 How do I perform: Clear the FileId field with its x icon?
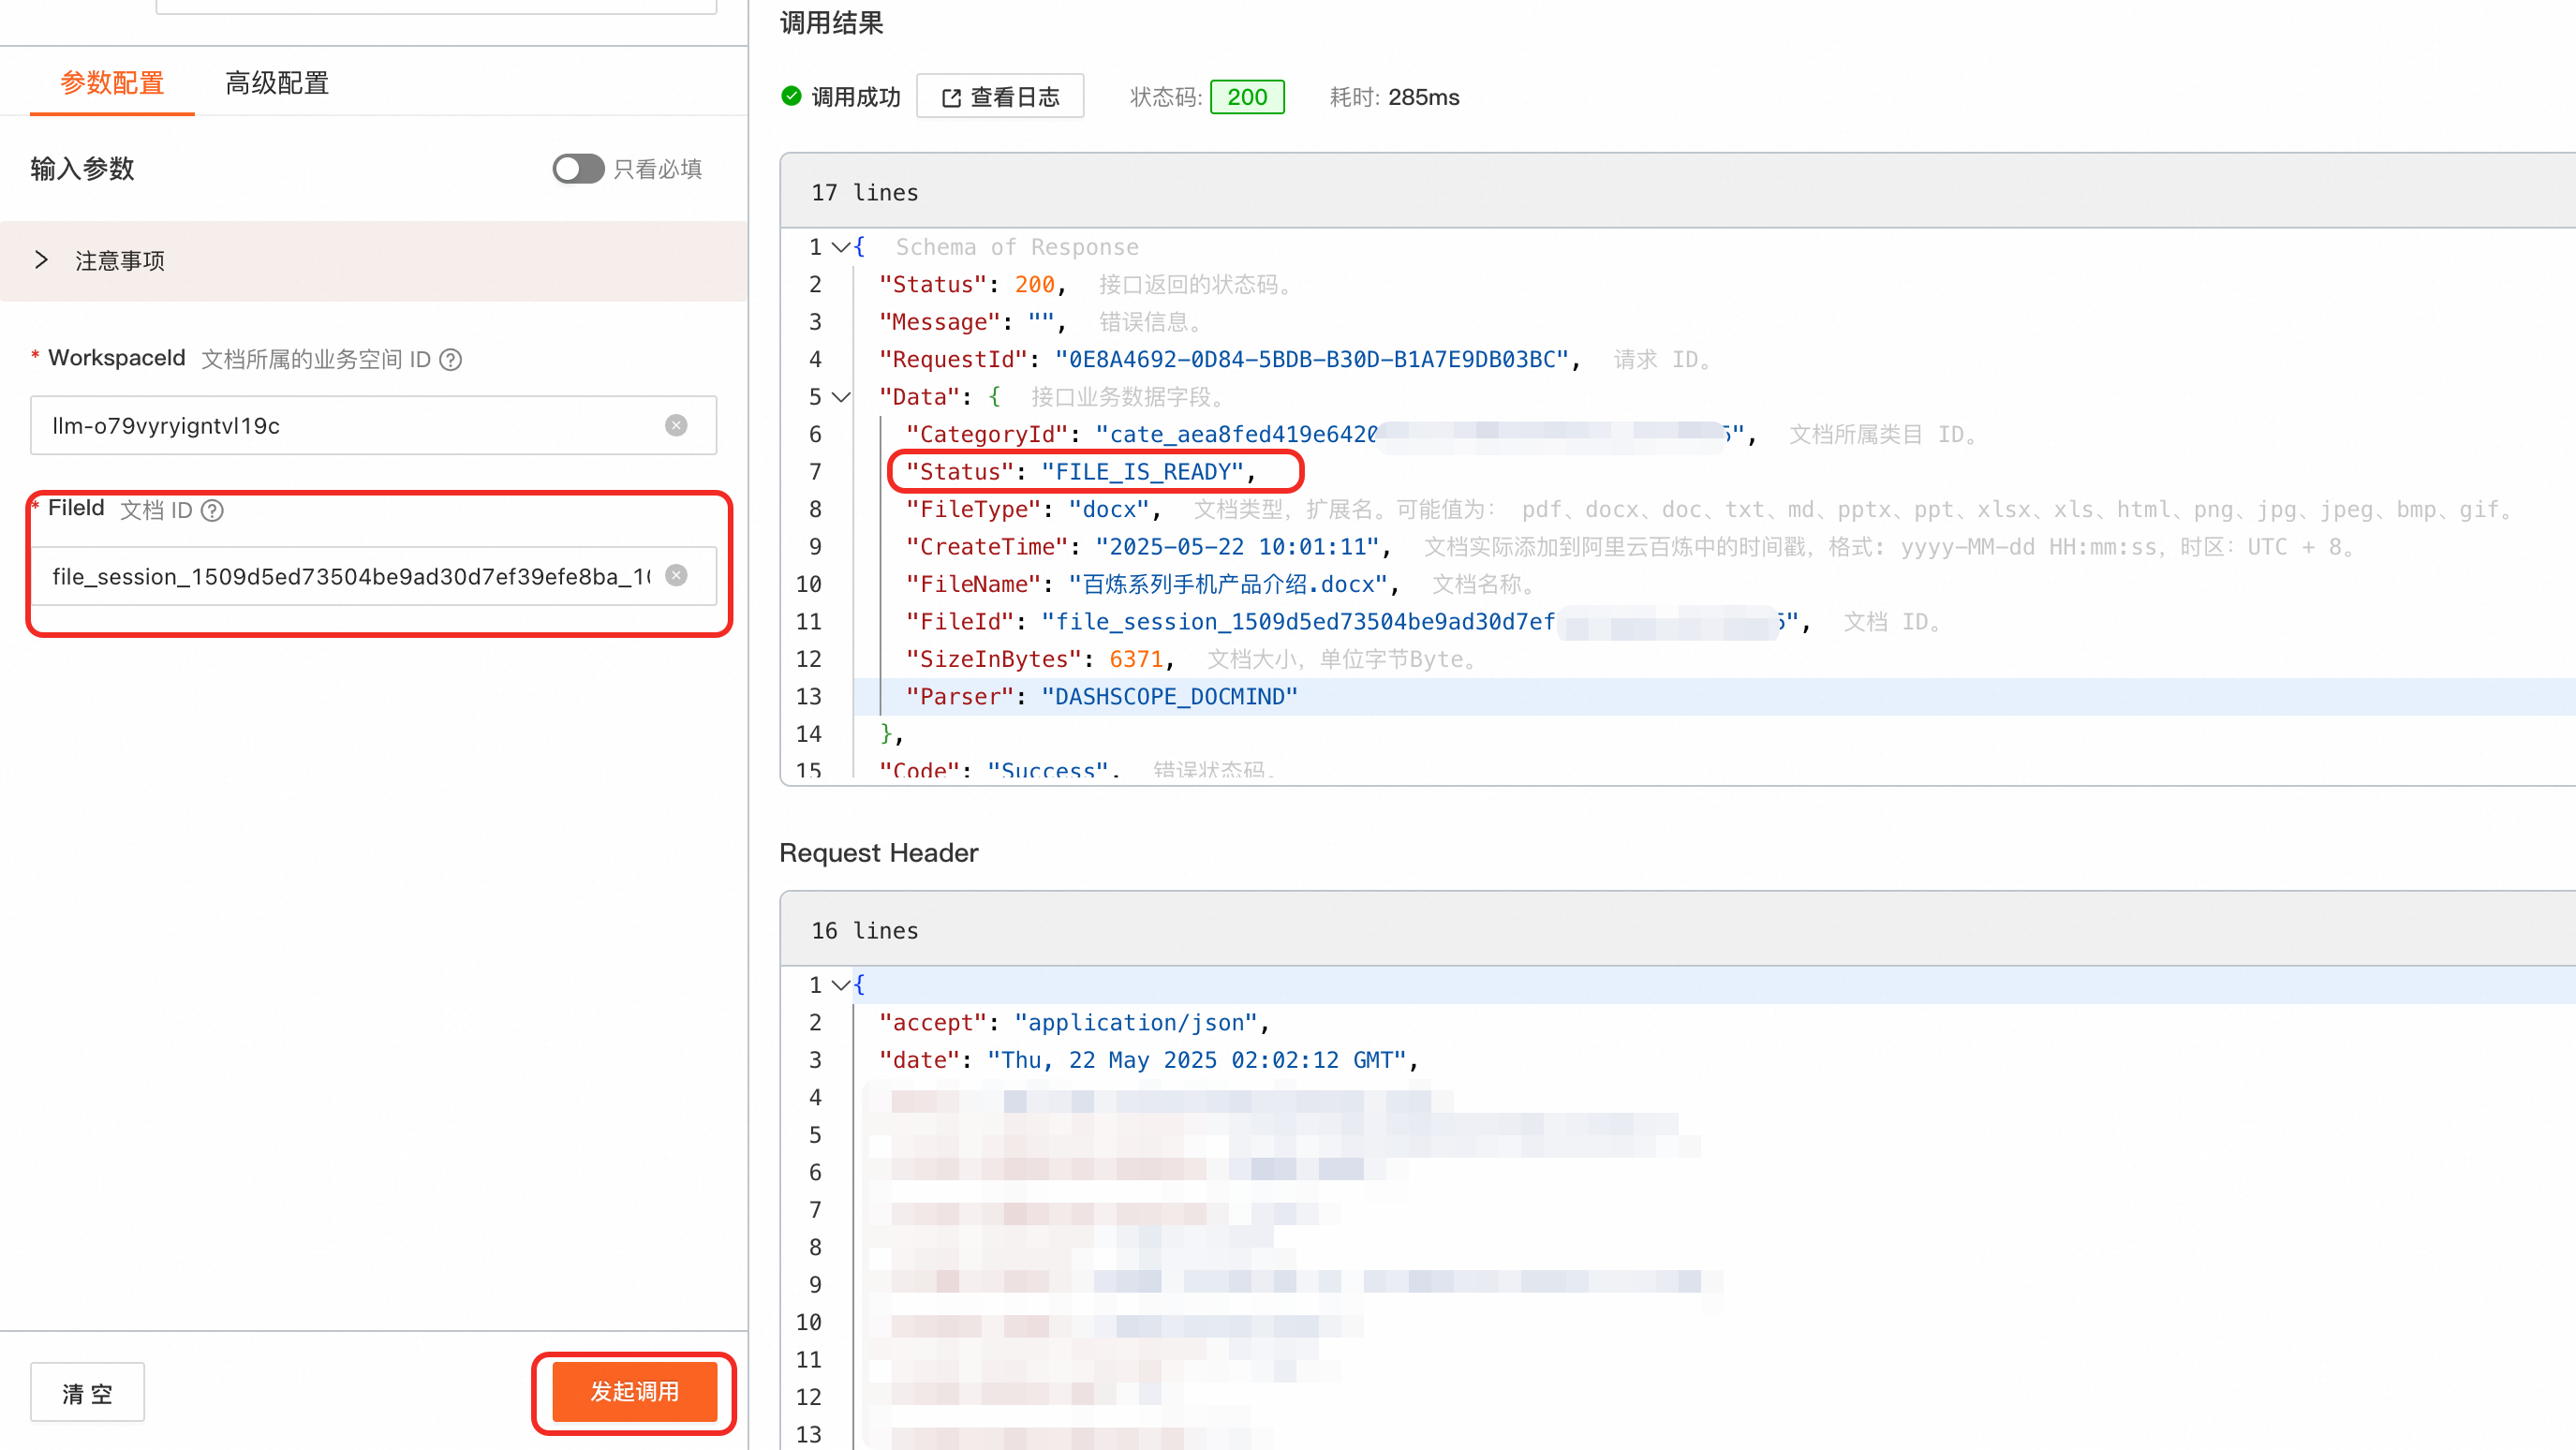(677, 575)
